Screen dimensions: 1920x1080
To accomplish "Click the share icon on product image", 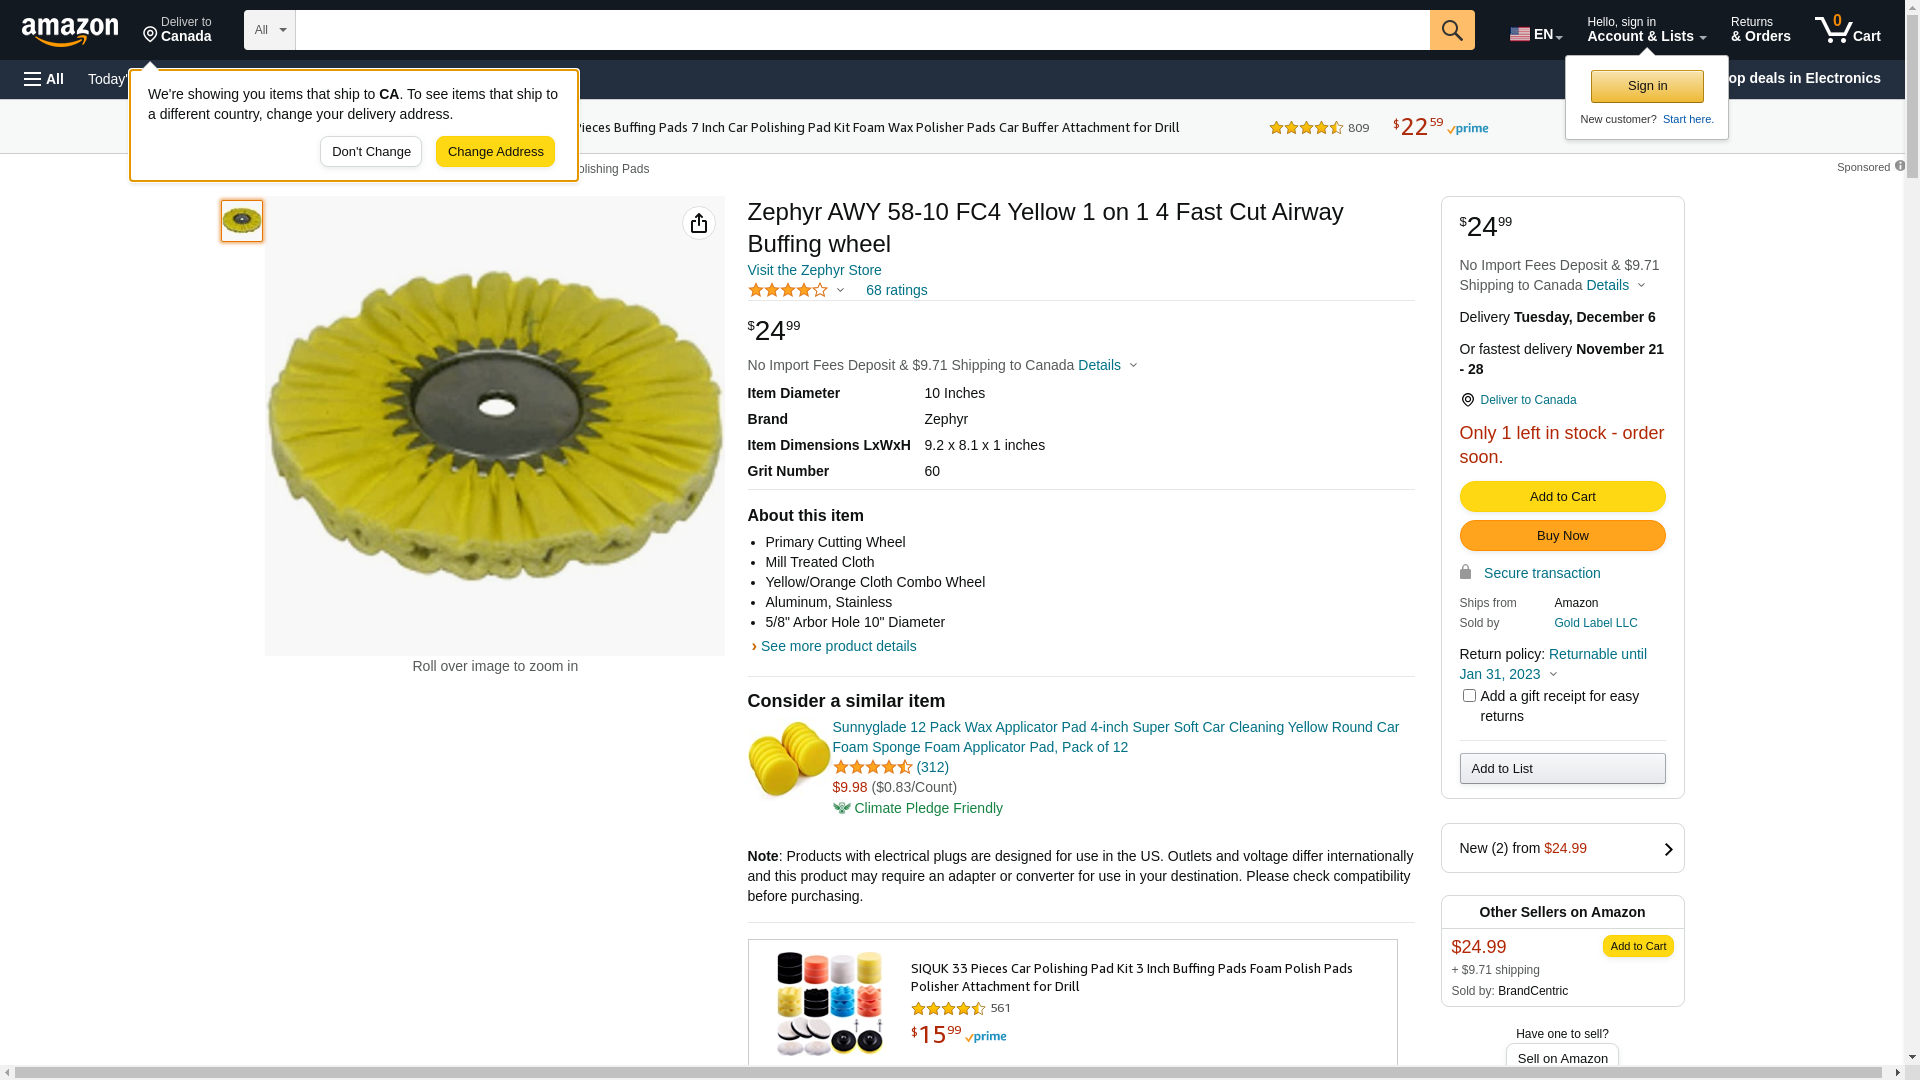I will point(699,223).
